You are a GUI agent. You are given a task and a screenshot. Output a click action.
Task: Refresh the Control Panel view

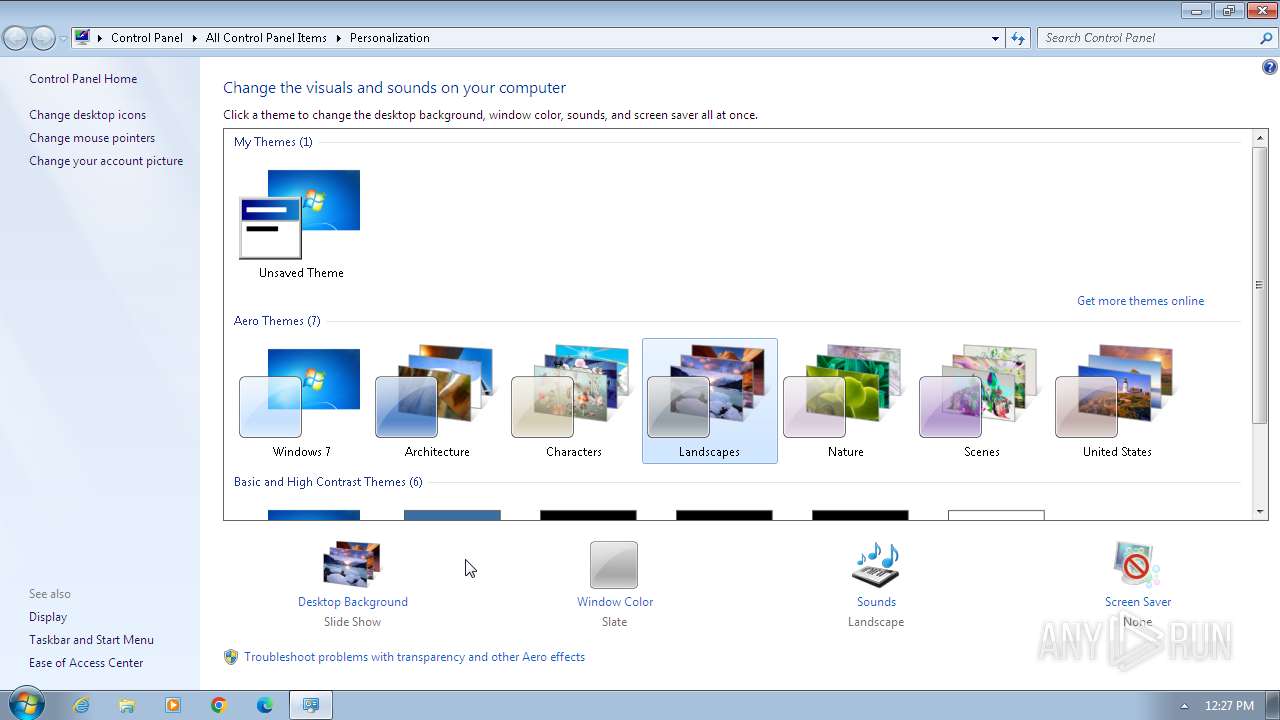(x=1018, y=38)
